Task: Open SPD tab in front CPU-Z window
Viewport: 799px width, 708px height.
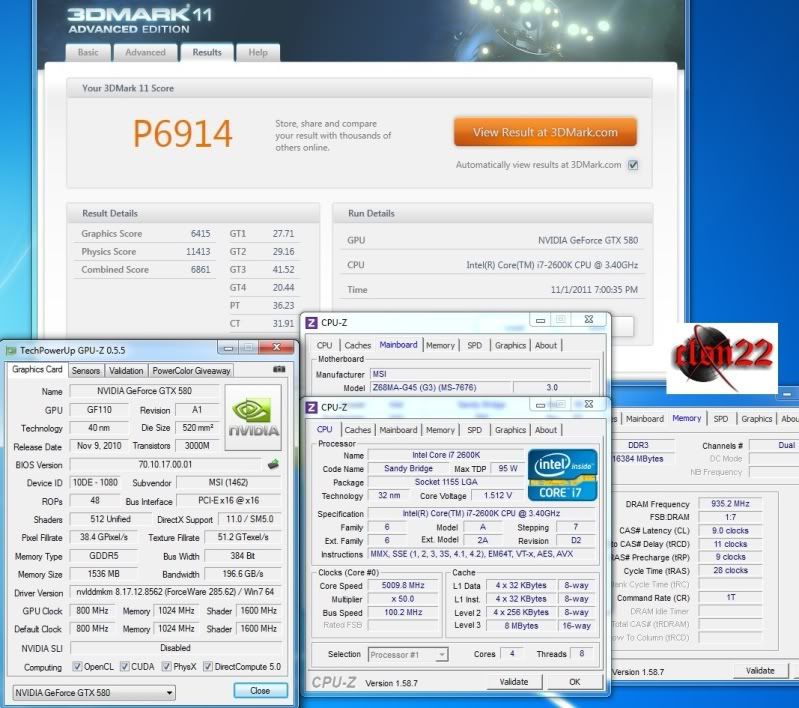Action: pos(474,430)
